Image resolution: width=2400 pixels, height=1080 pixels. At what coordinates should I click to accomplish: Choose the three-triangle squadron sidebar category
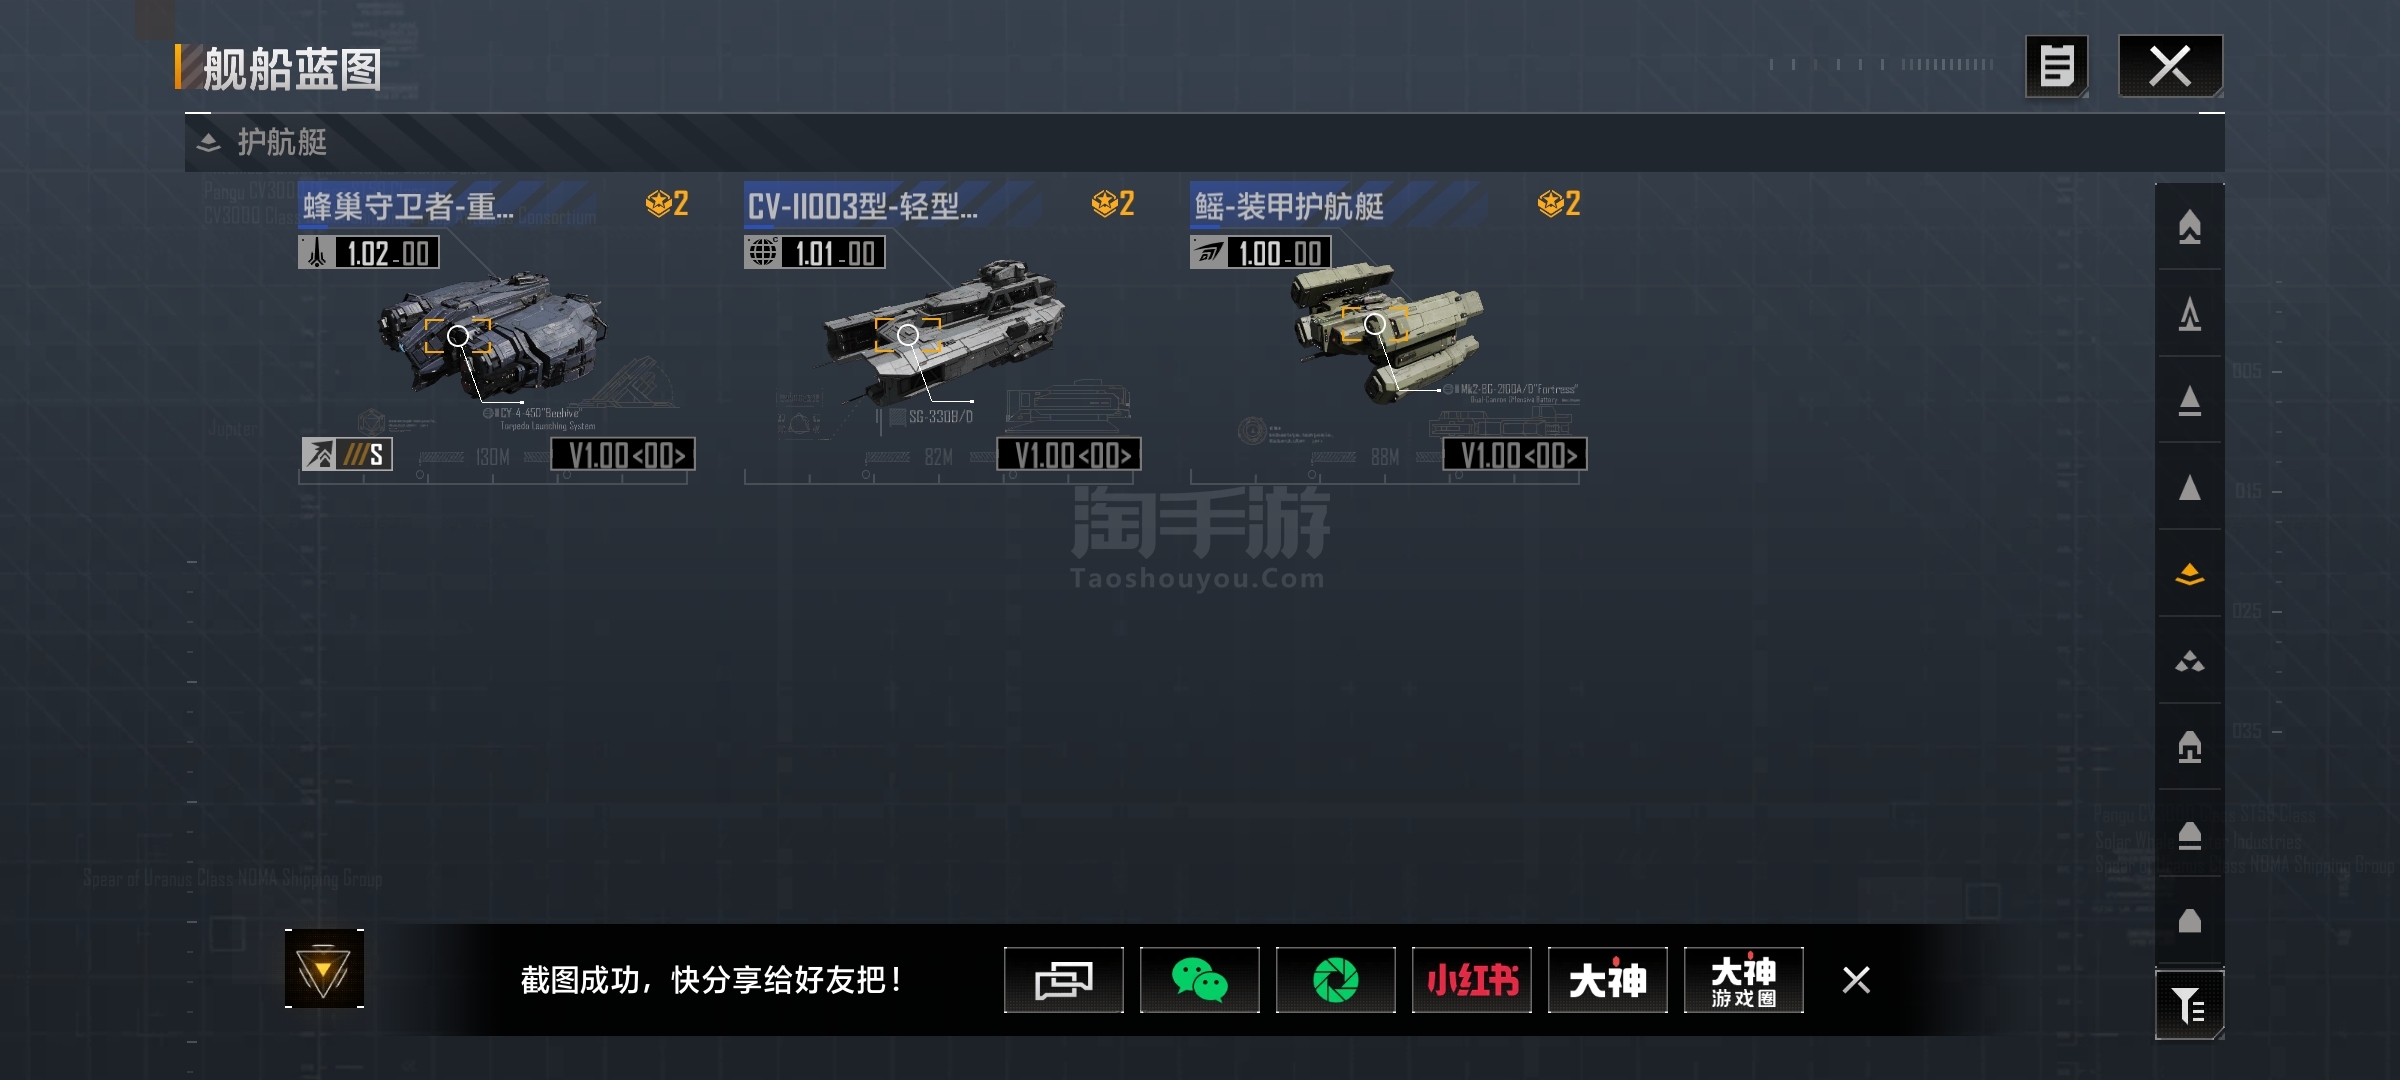(2189, 661)
